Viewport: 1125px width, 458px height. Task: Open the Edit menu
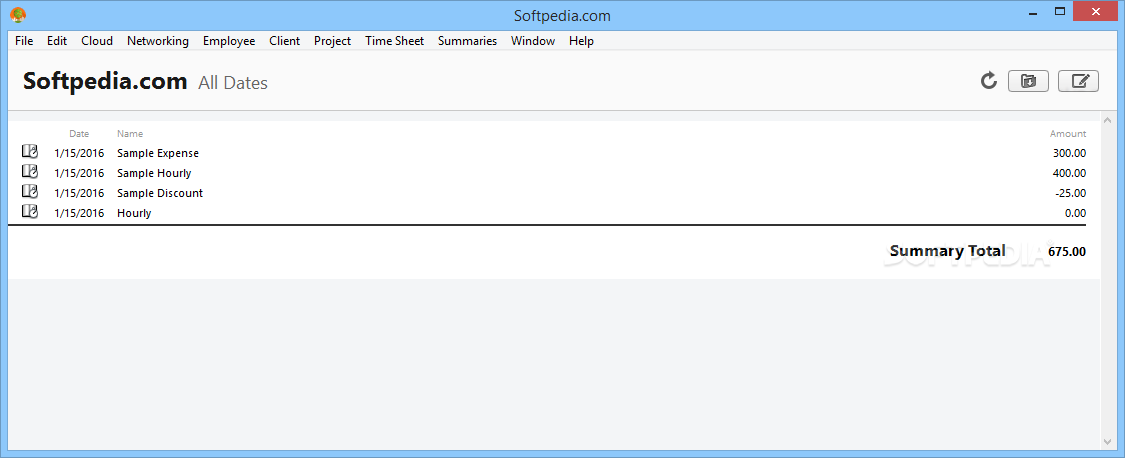(x=57, y=41)
